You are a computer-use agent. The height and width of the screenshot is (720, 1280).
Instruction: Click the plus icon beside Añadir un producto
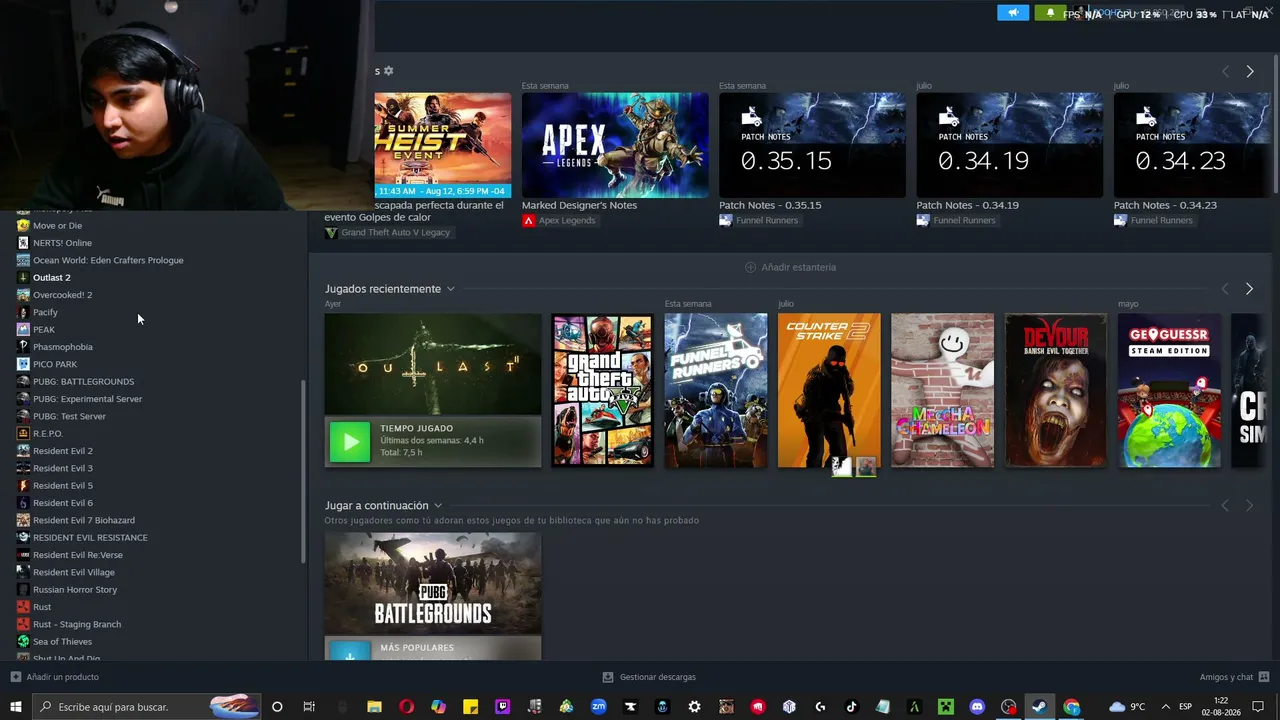15,677
